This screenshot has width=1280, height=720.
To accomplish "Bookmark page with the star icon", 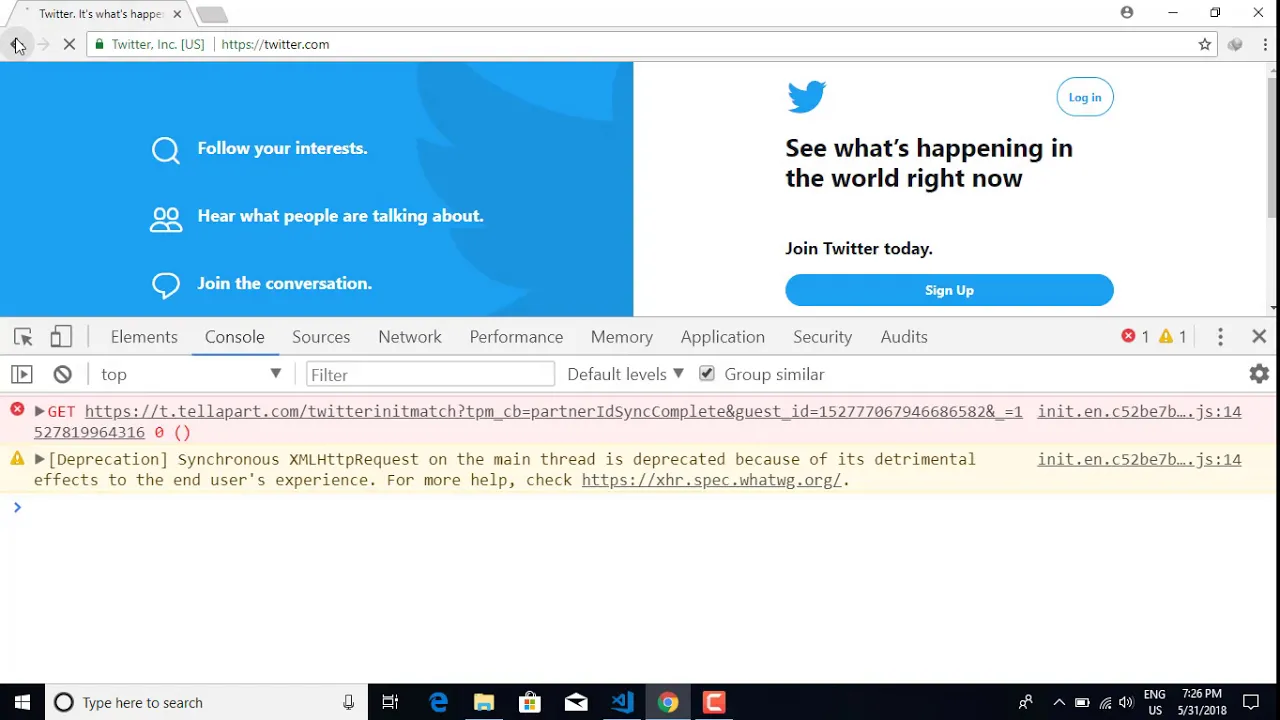I will point(1205,44).
